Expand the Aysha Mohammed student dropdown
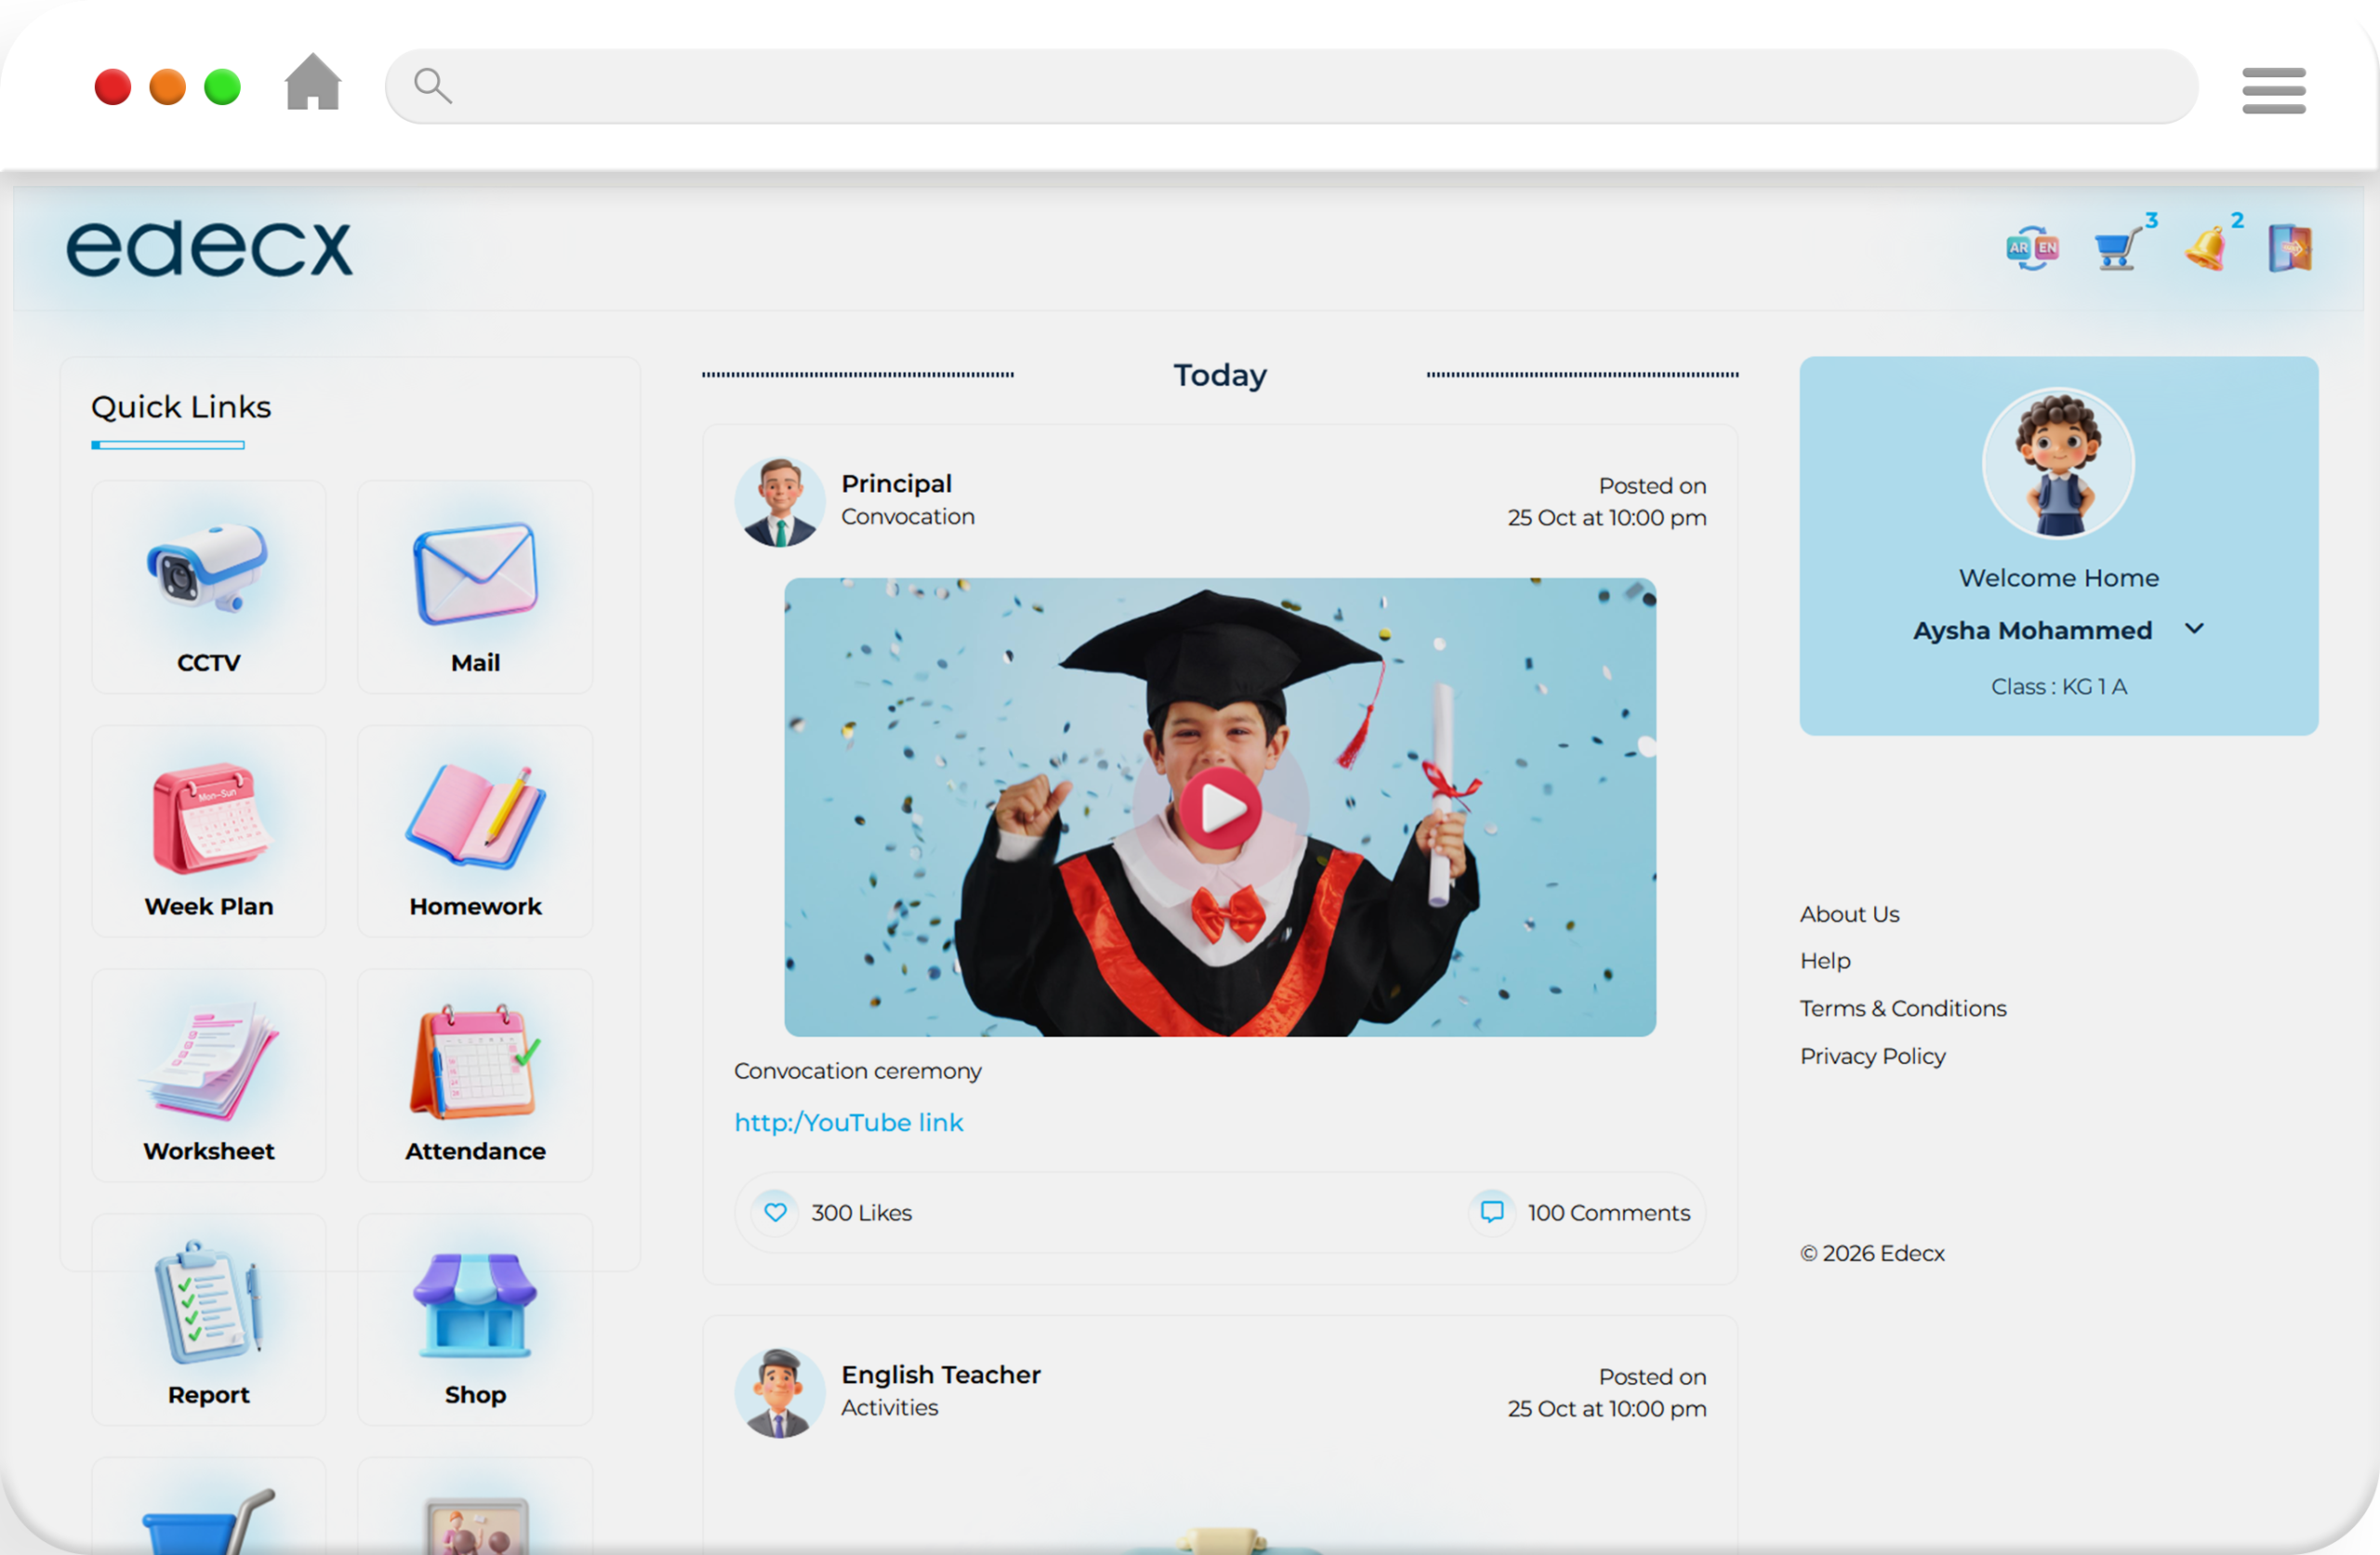 click(x=2194, y=629)
